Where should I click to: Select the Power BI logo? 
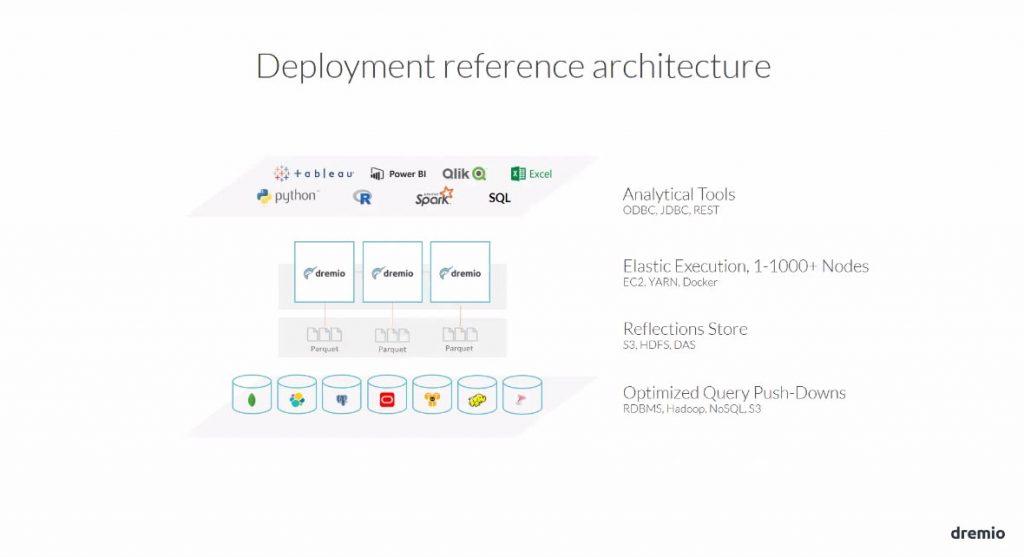tap(398, 173)
